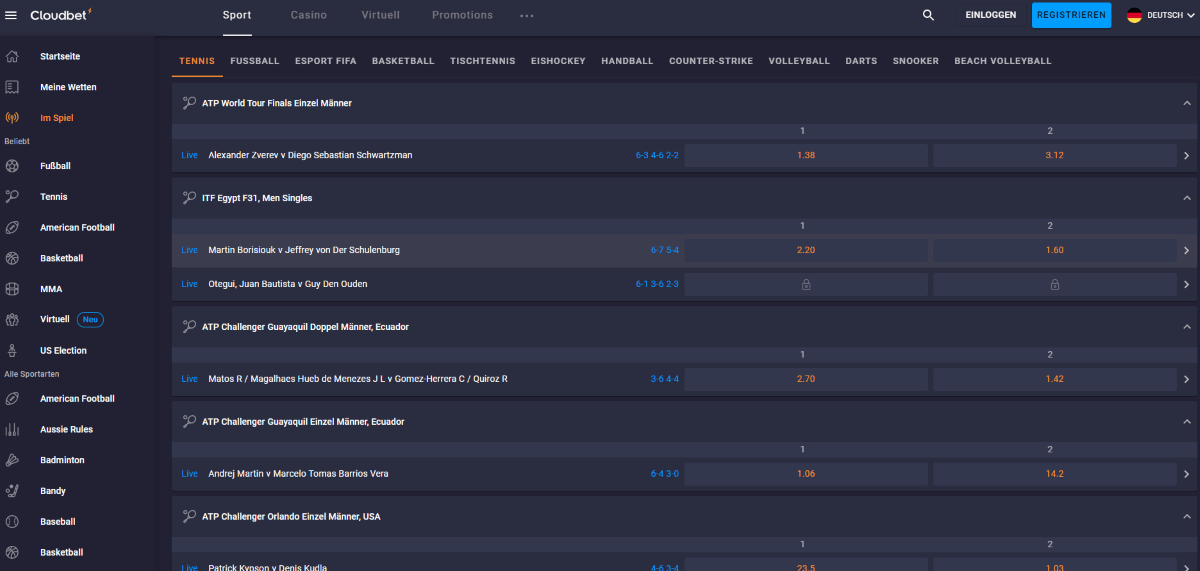Viewport: 1200px width, 571px height.
Task: Bet on von Der Schulenburg at 1.60
Action: [x=1054, y=250]
